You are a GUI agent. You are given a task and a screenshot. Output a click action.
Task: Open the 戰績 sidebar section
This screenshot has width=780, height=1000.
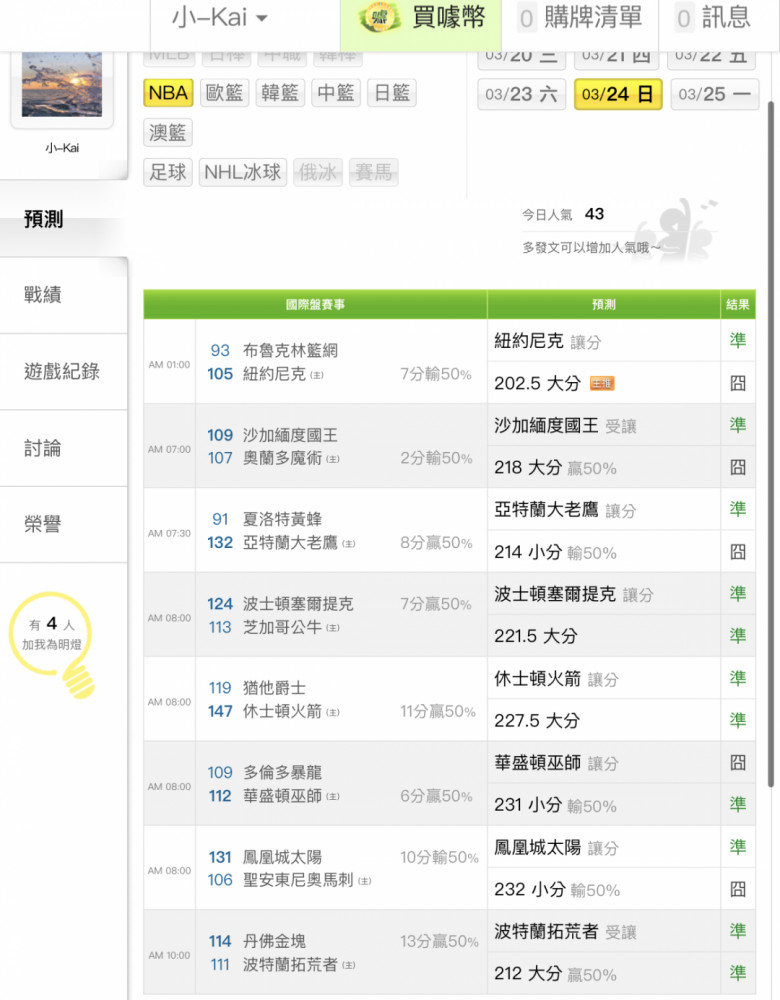tap(63, 295)
